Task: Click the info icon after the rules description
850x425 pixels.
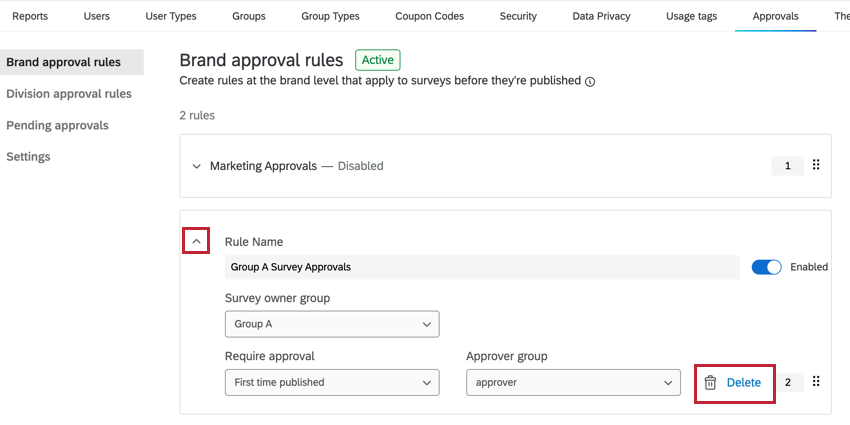Action: click(x=590, y=82)
